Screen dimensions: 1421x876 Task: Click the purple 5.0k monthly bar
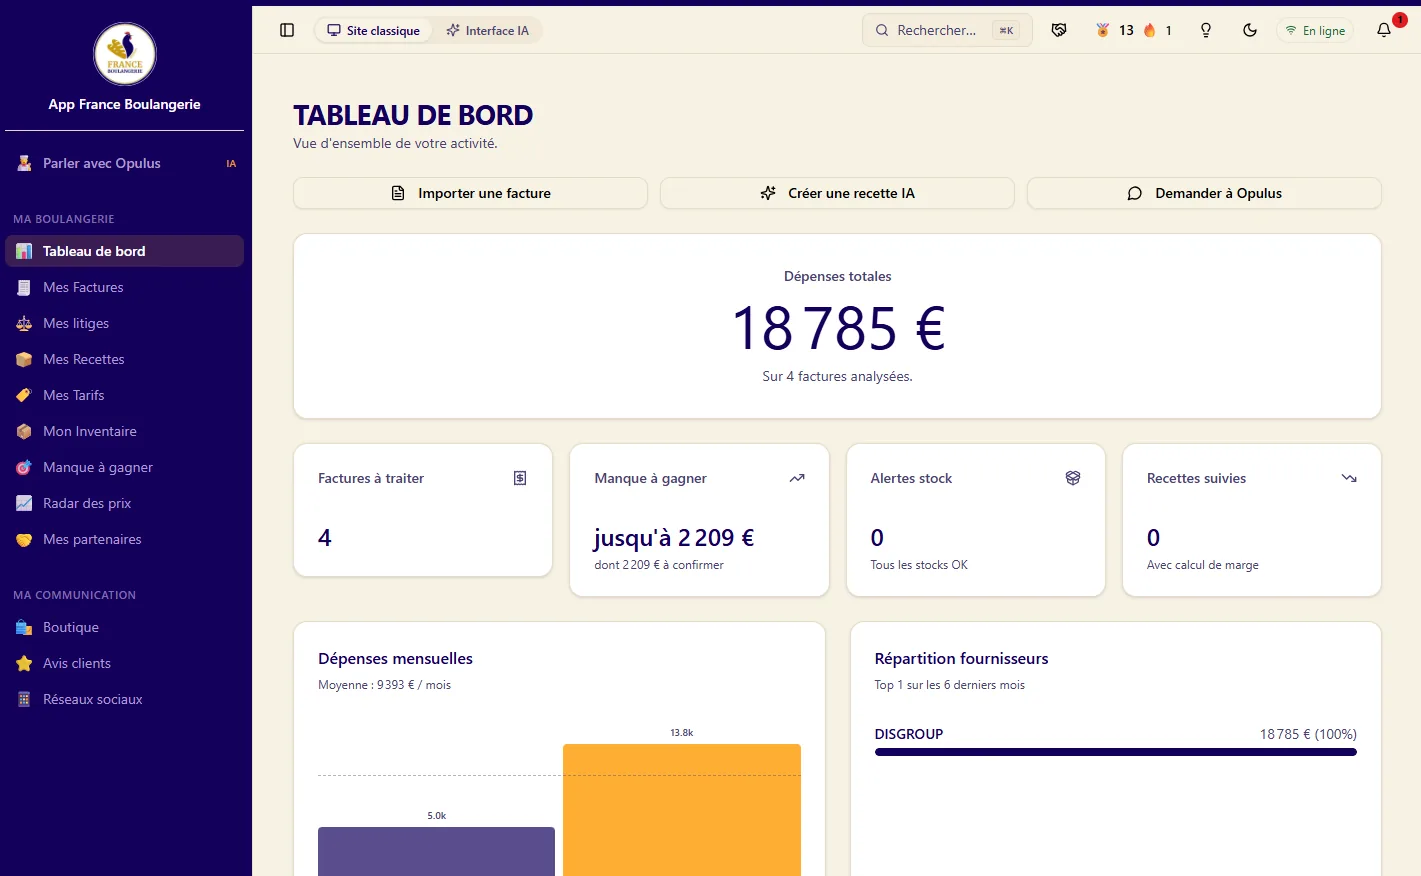(436, 851)
